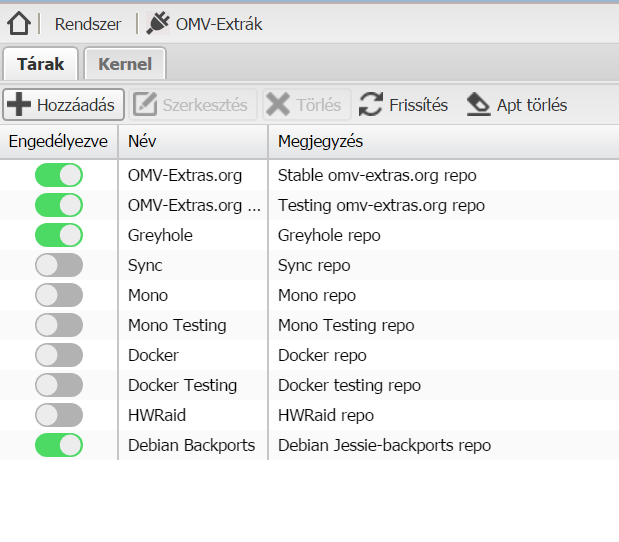
Task: Select the Sync name cell
Action: pos(193,265)
